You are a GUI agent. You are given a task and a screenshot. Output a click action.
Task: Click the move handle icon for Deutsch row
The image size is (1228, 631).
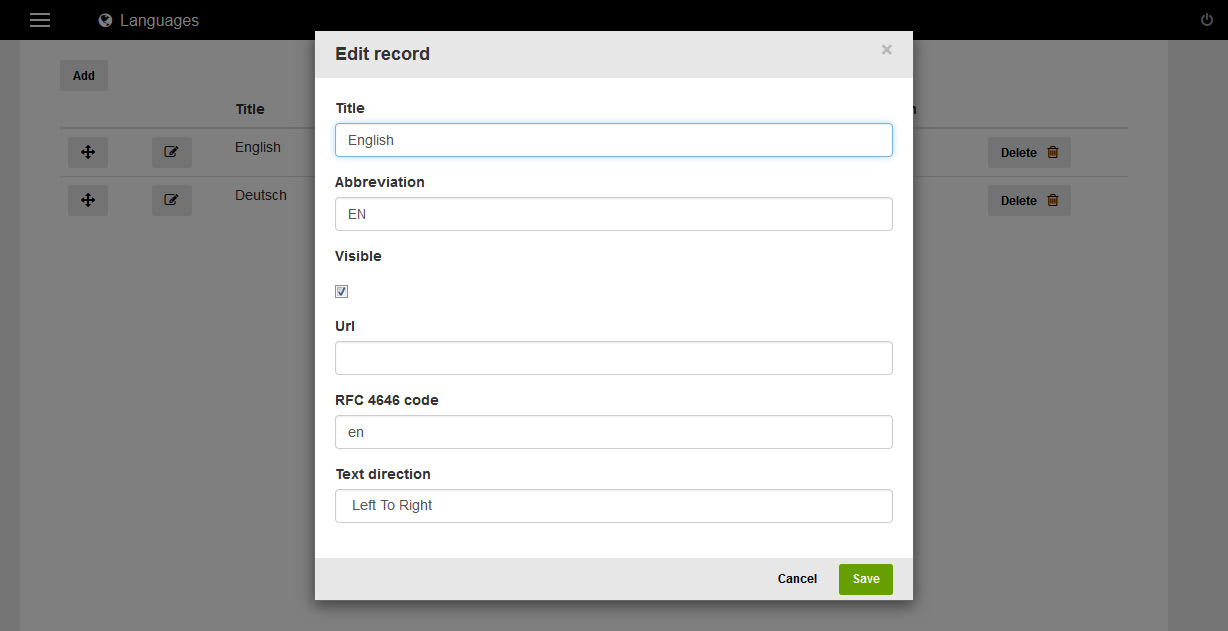click(x=88, y=200)
